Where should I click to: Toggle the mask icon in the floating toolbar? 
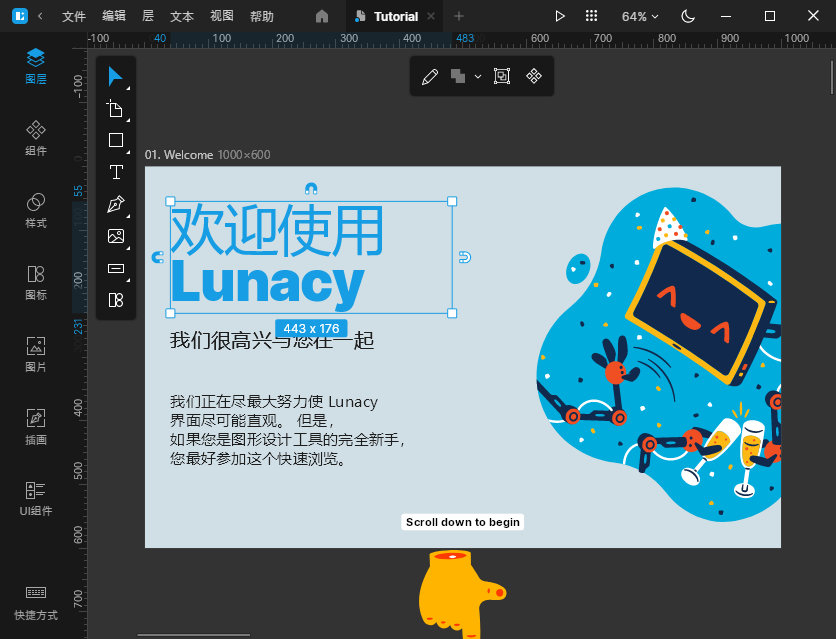tap(501, 76)
